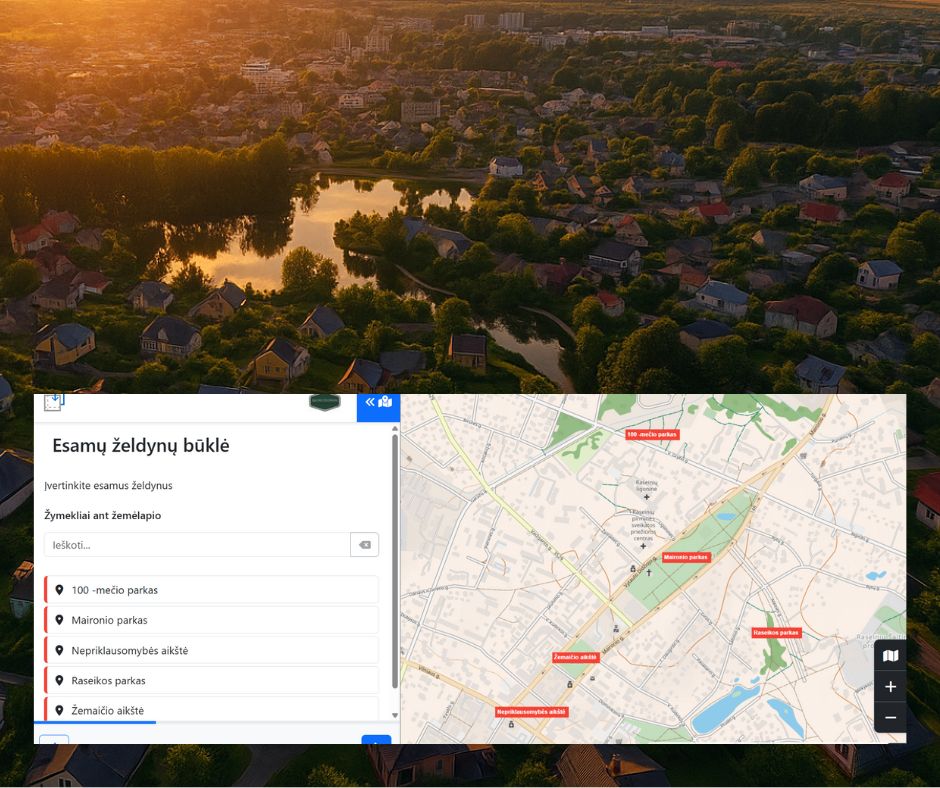This screenshot has width=940, height=788.
Task: Select Maironio parkas in the marker list
Action: point(212,619)
